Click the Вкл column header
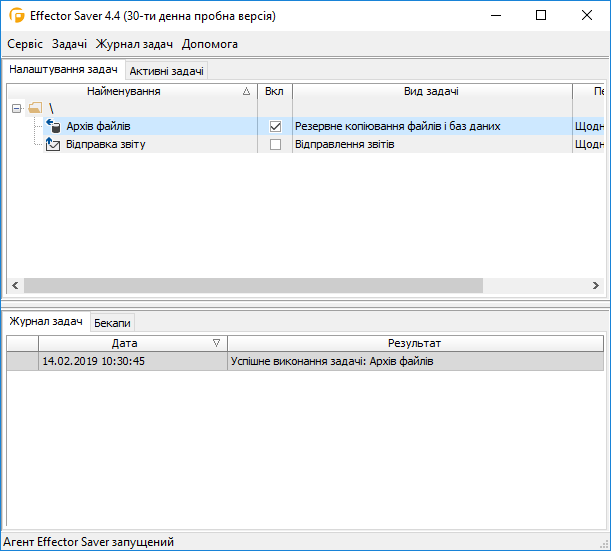The image size is (611, 551). 274,91
